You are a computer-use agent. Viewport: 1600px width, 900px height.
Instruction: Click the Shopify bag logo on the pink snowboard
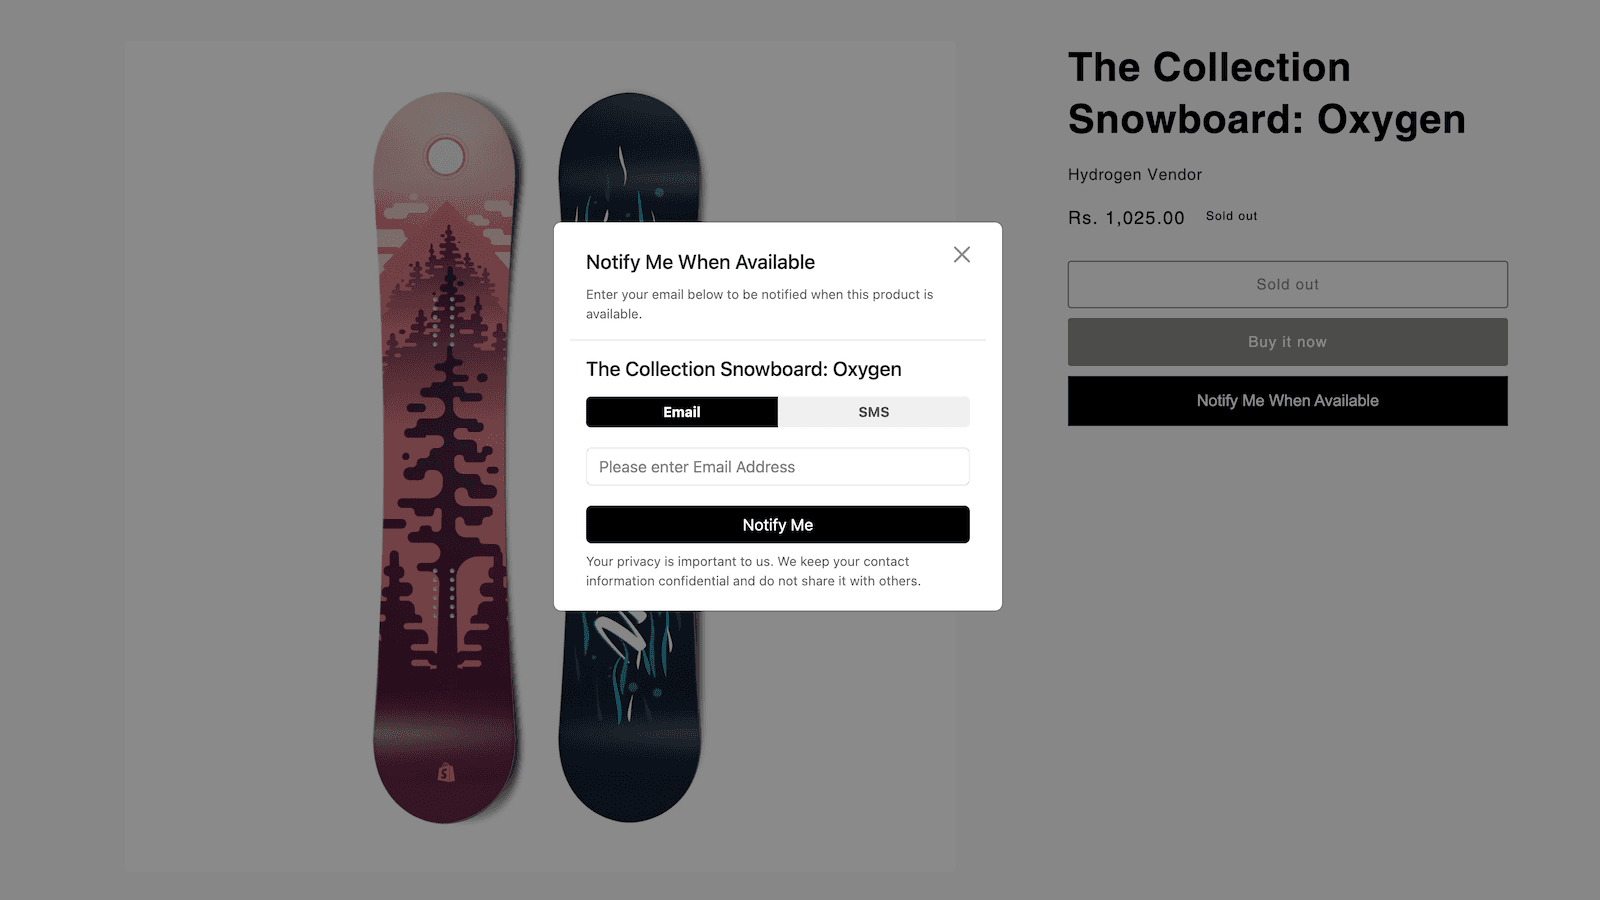point(444,772)
